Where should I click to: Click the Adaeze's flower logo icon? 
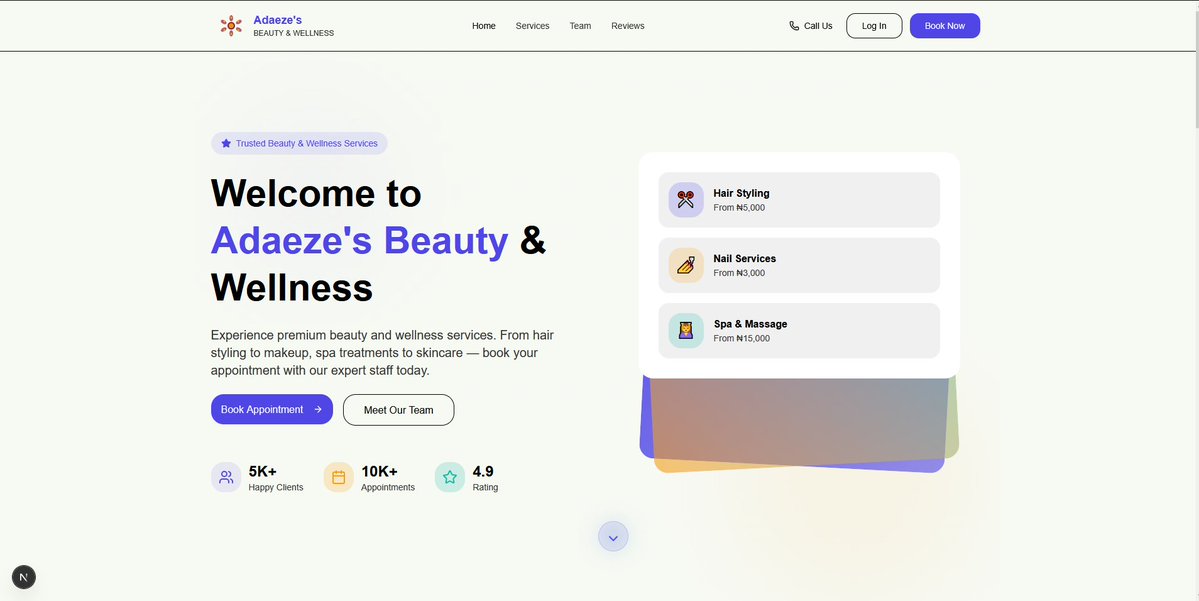[231, 25]
